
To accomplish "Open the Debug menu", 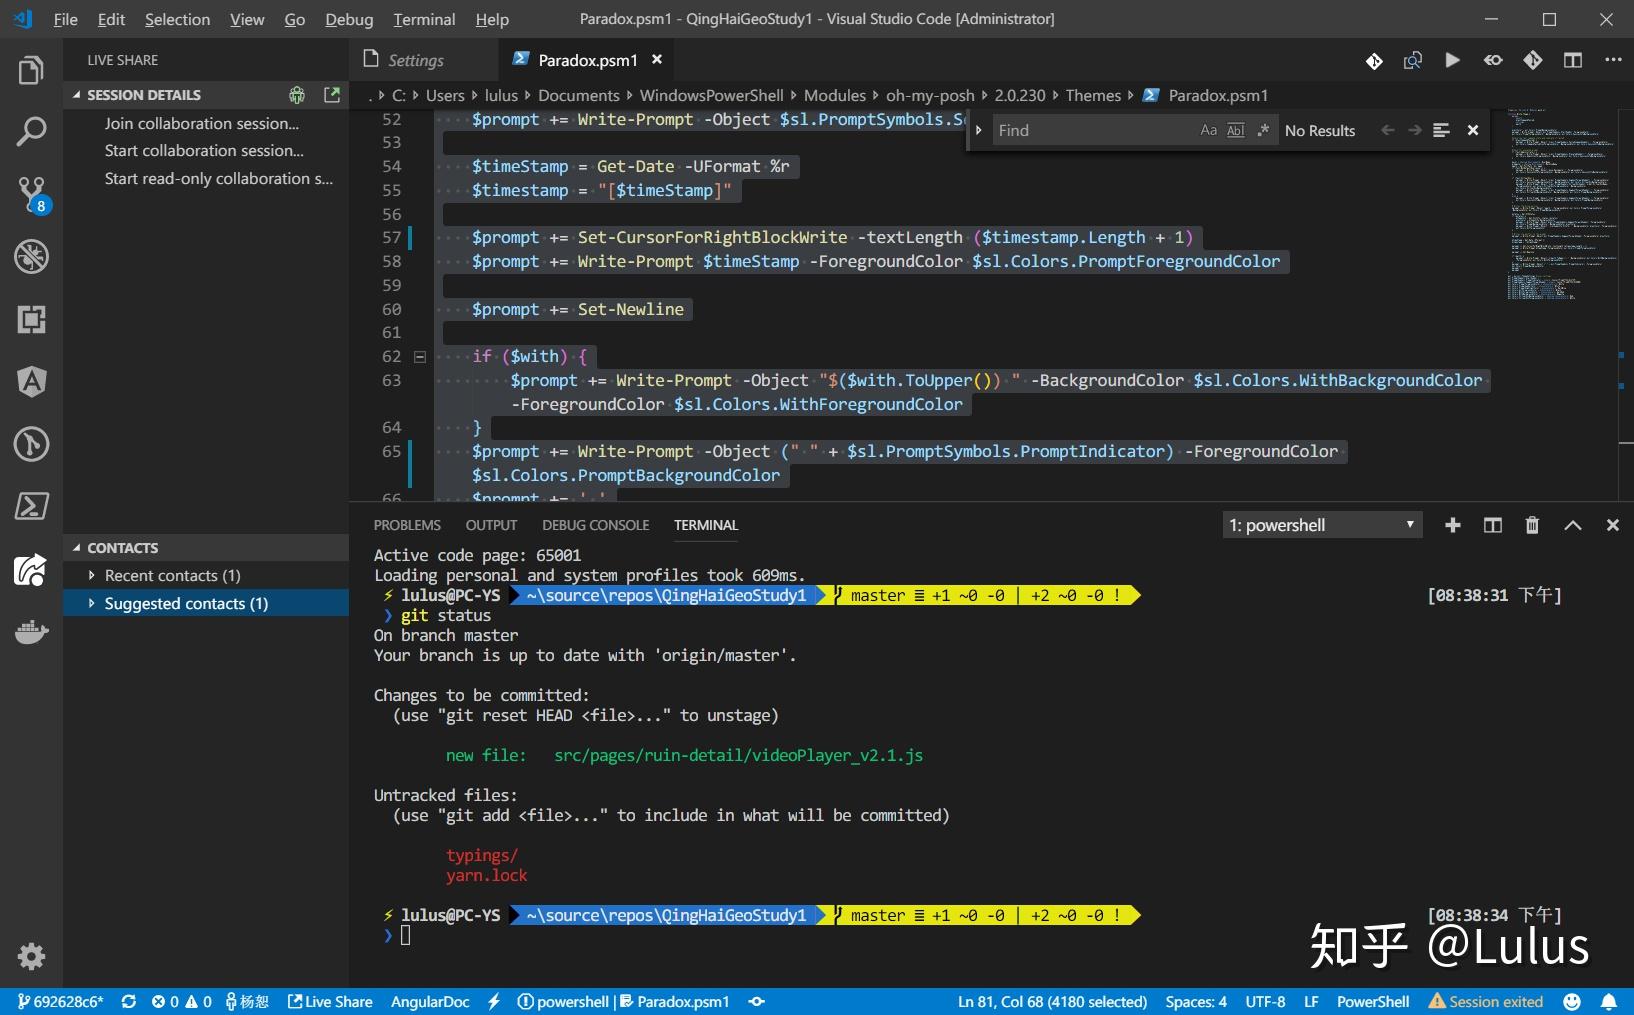I will [348, 19].
